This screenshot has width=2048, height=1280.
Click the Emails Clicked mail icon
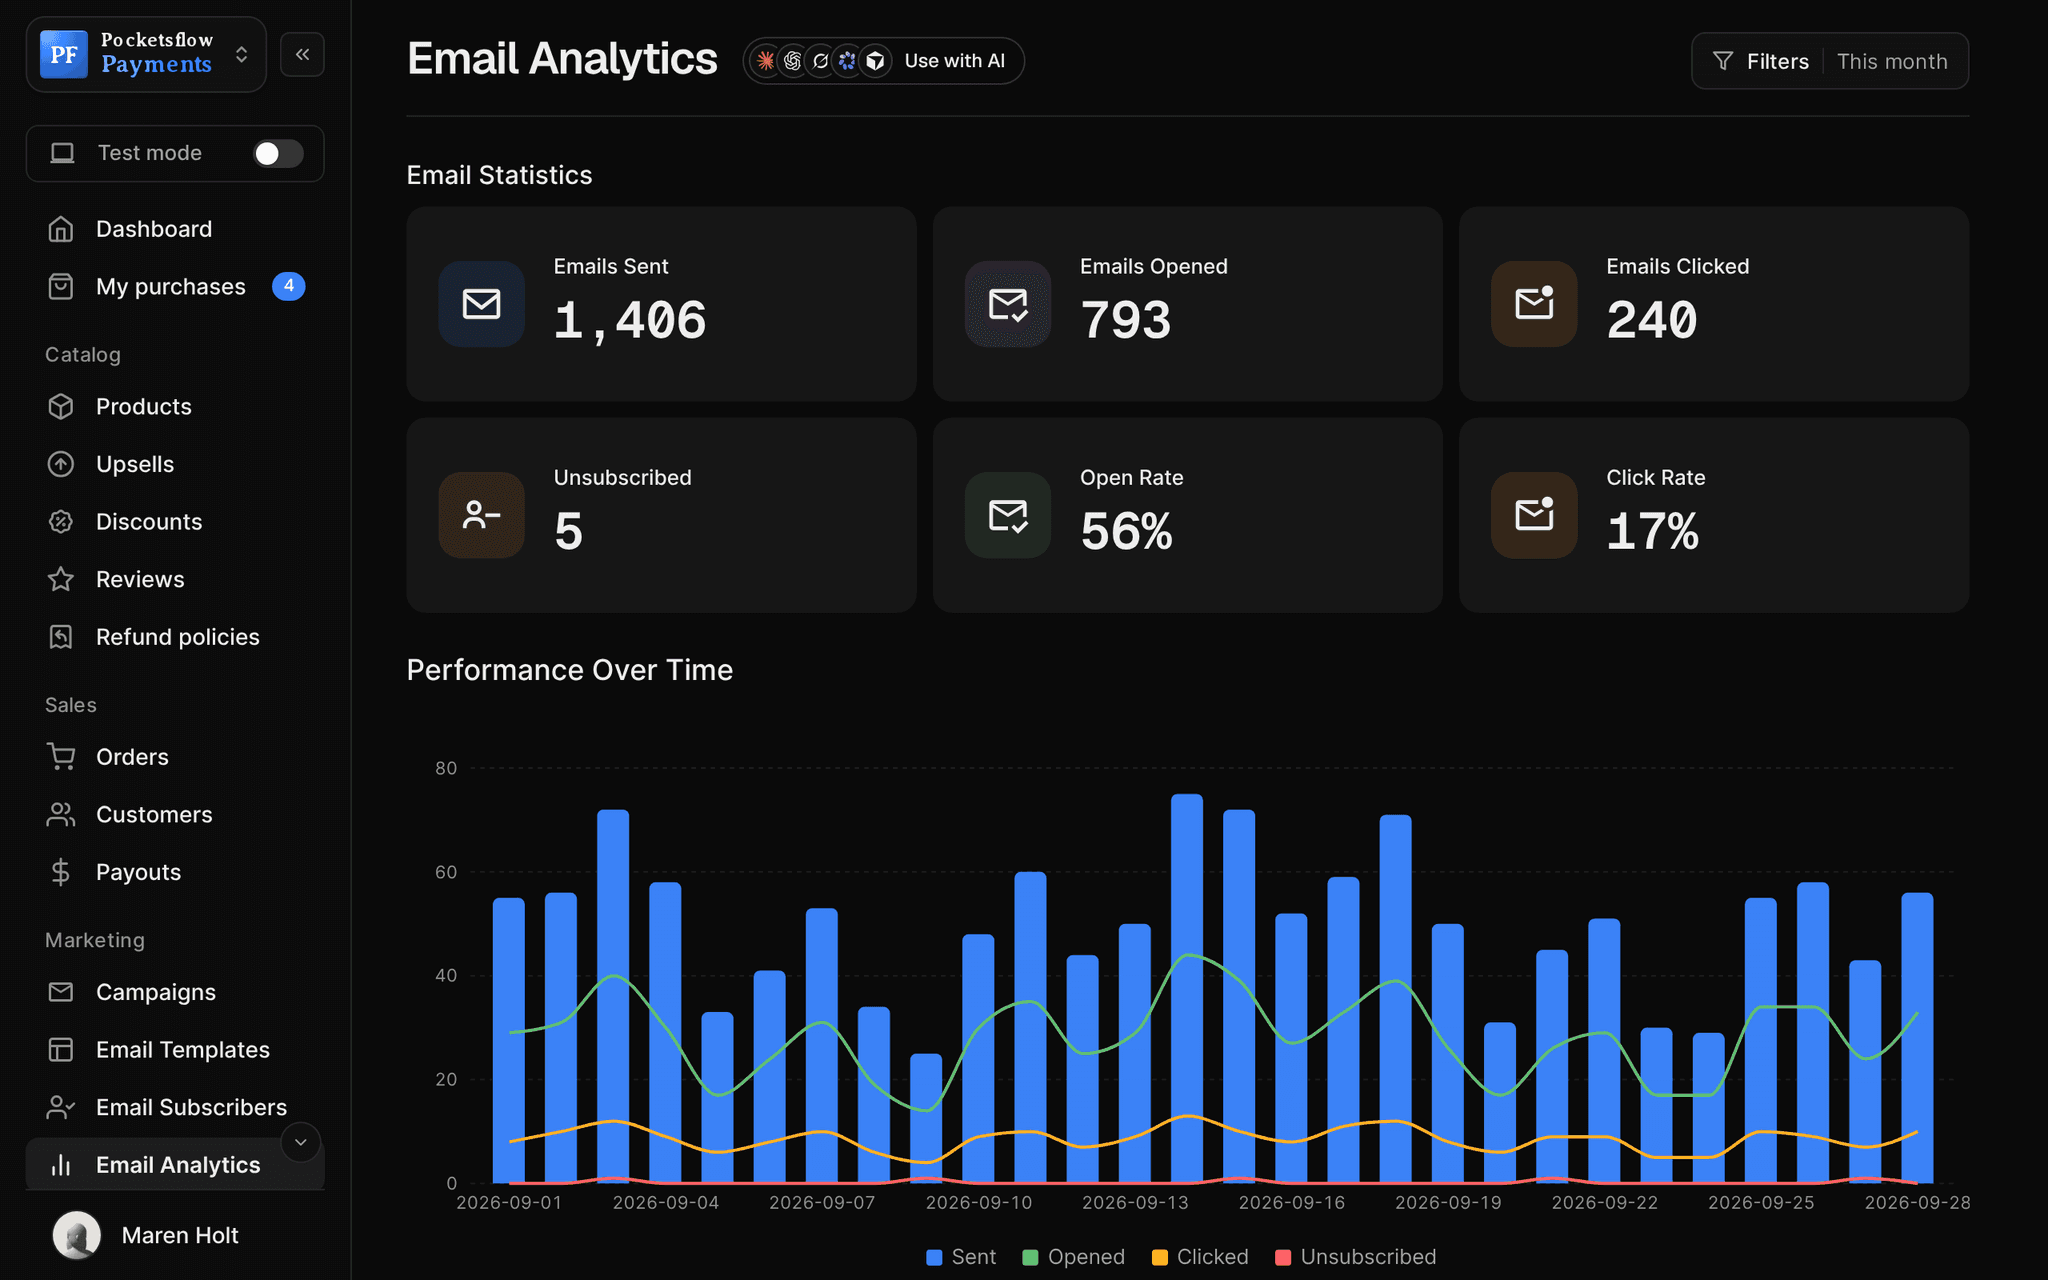[1534, 304]
